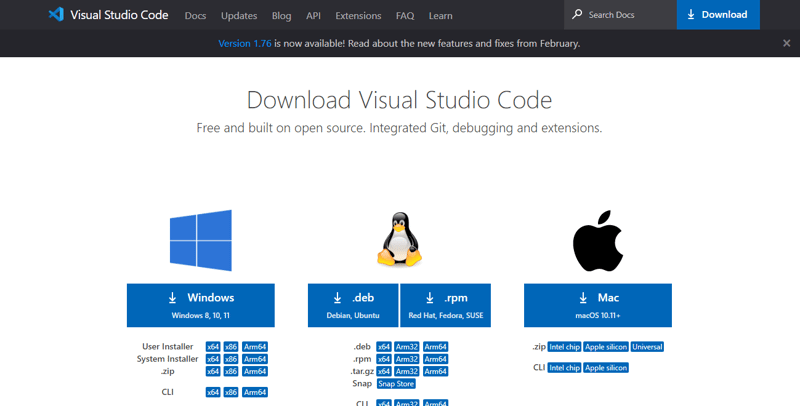Viewport: 800px width, 406px height.
Task: Select Windows User Installer Arm64 build
Action: 255,347
